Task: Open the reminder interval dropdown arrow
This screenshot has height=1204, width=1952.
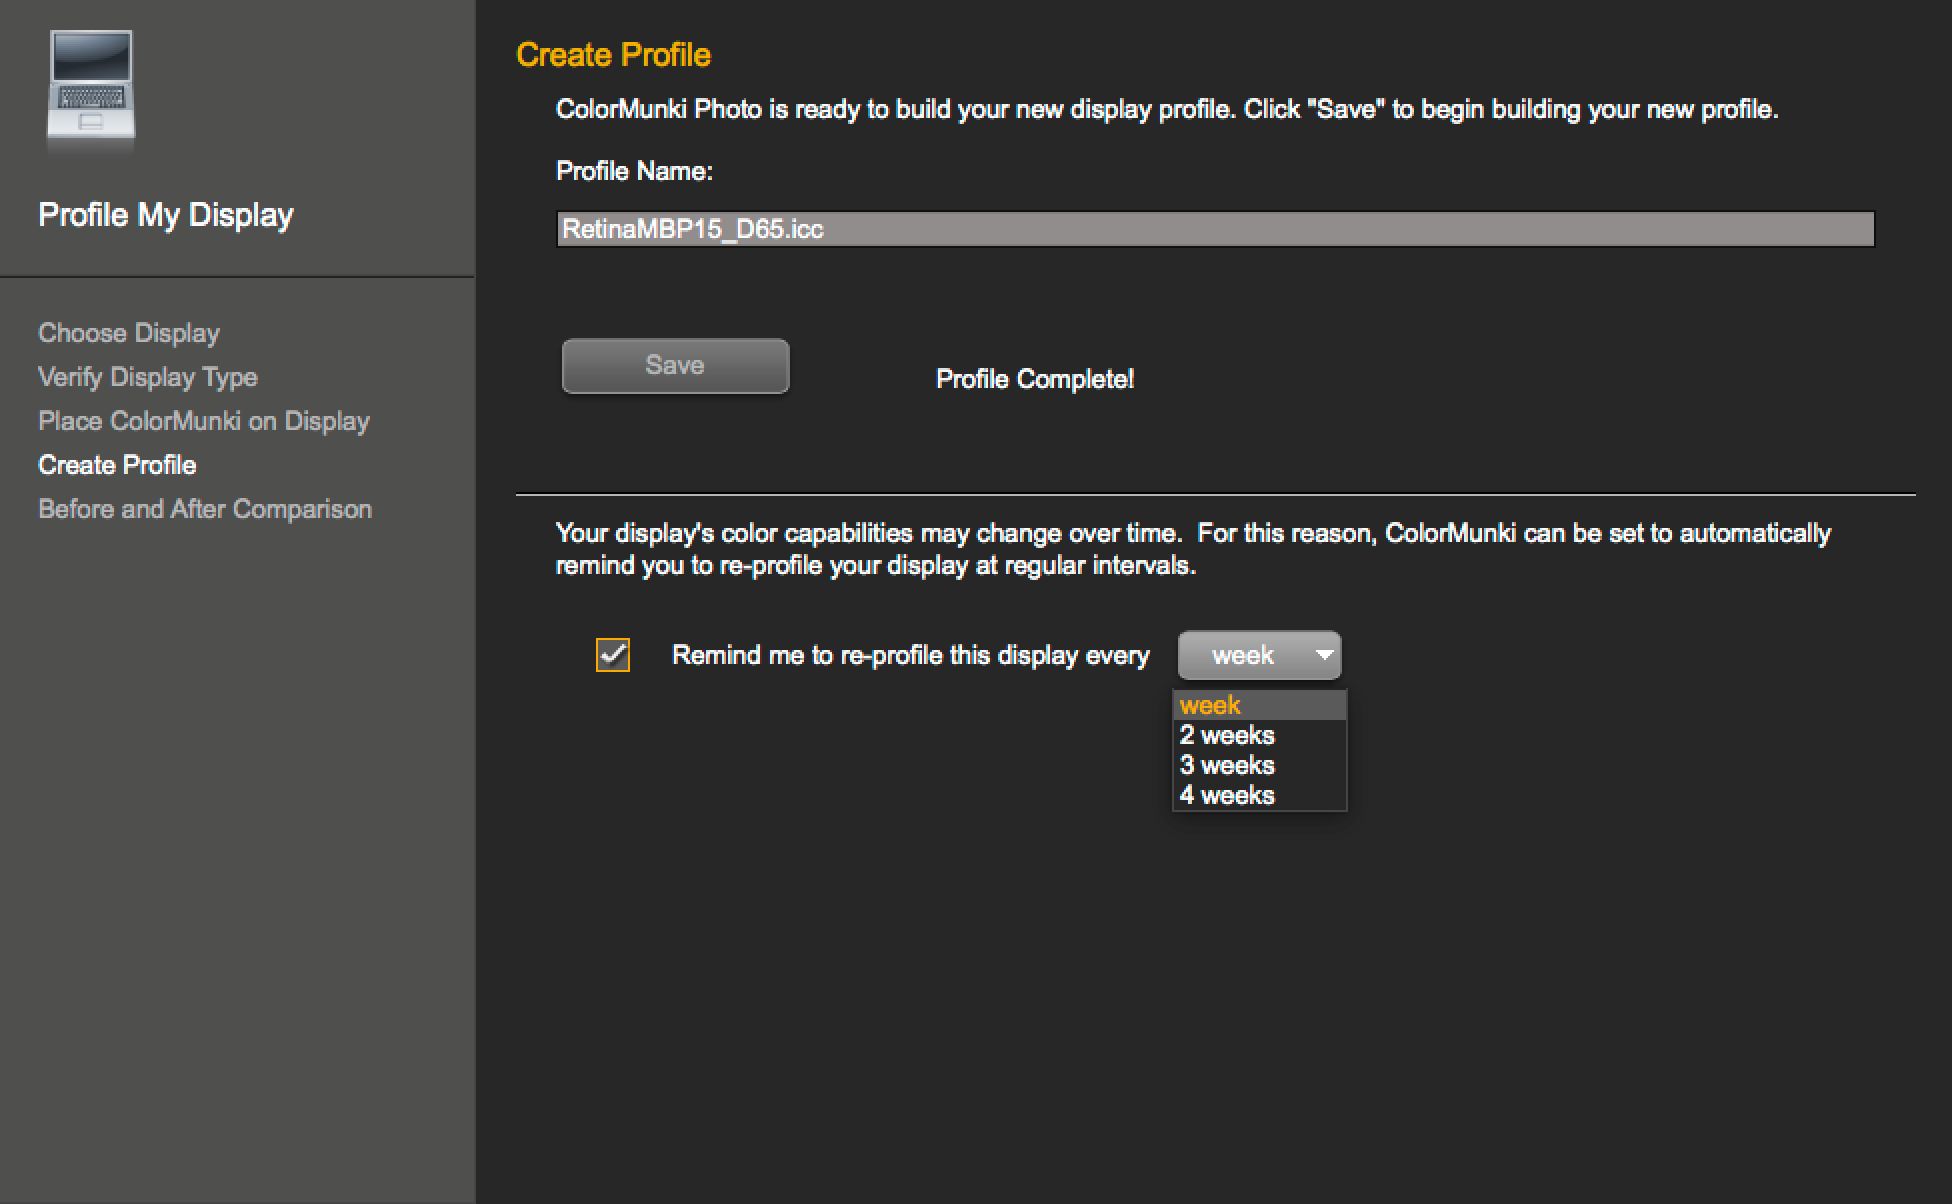Action: click(x=1323, y=655)
